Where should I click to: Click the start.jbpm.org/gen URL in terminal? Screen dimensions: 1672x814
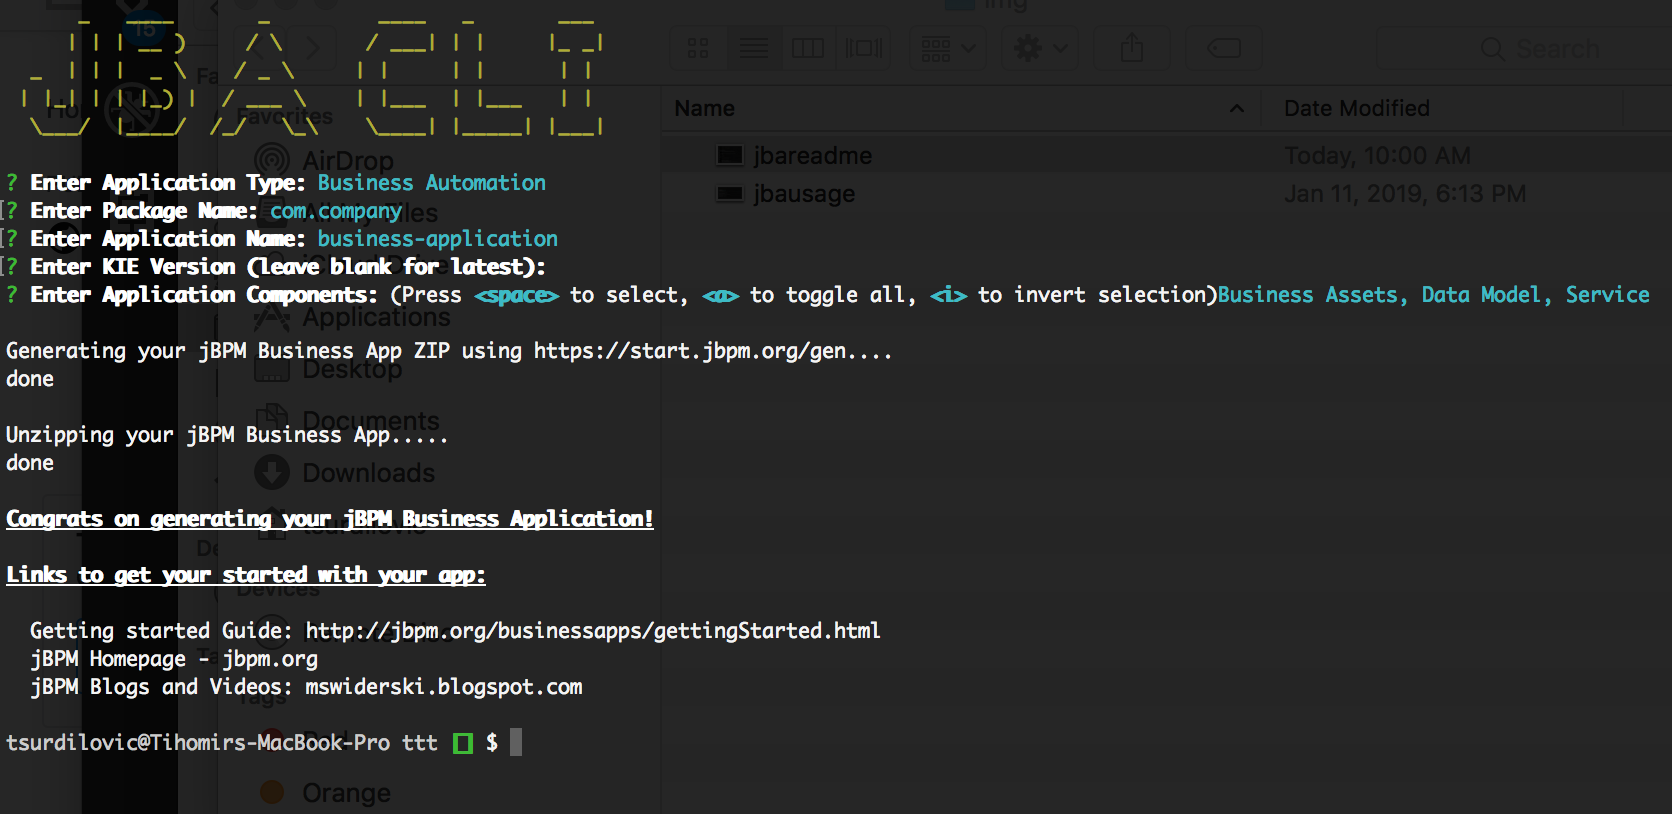coord(690,351)
